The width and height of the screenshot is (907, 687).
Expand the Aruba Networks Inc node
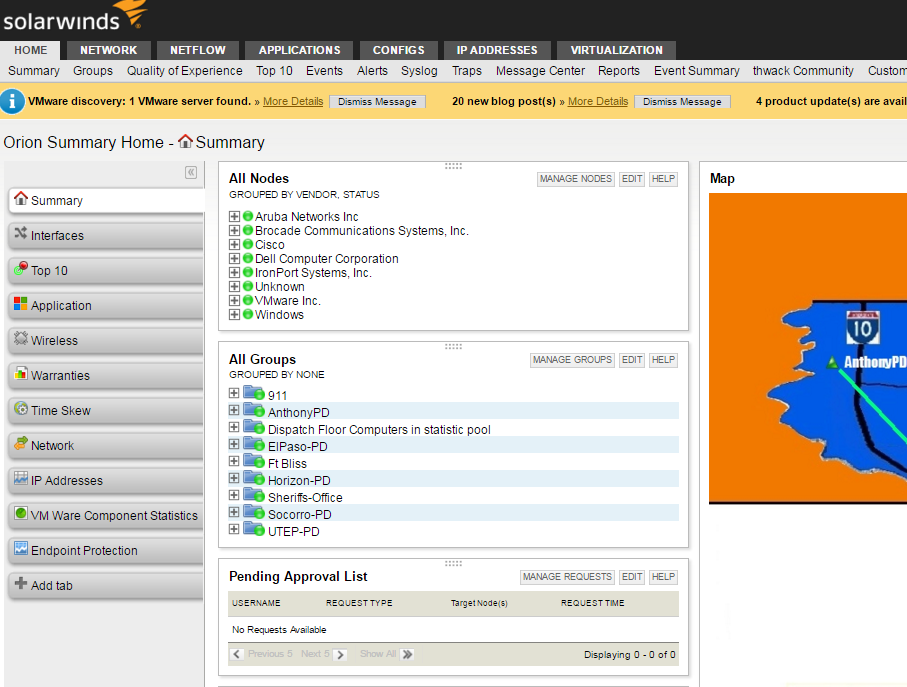(x=234, y=216)
